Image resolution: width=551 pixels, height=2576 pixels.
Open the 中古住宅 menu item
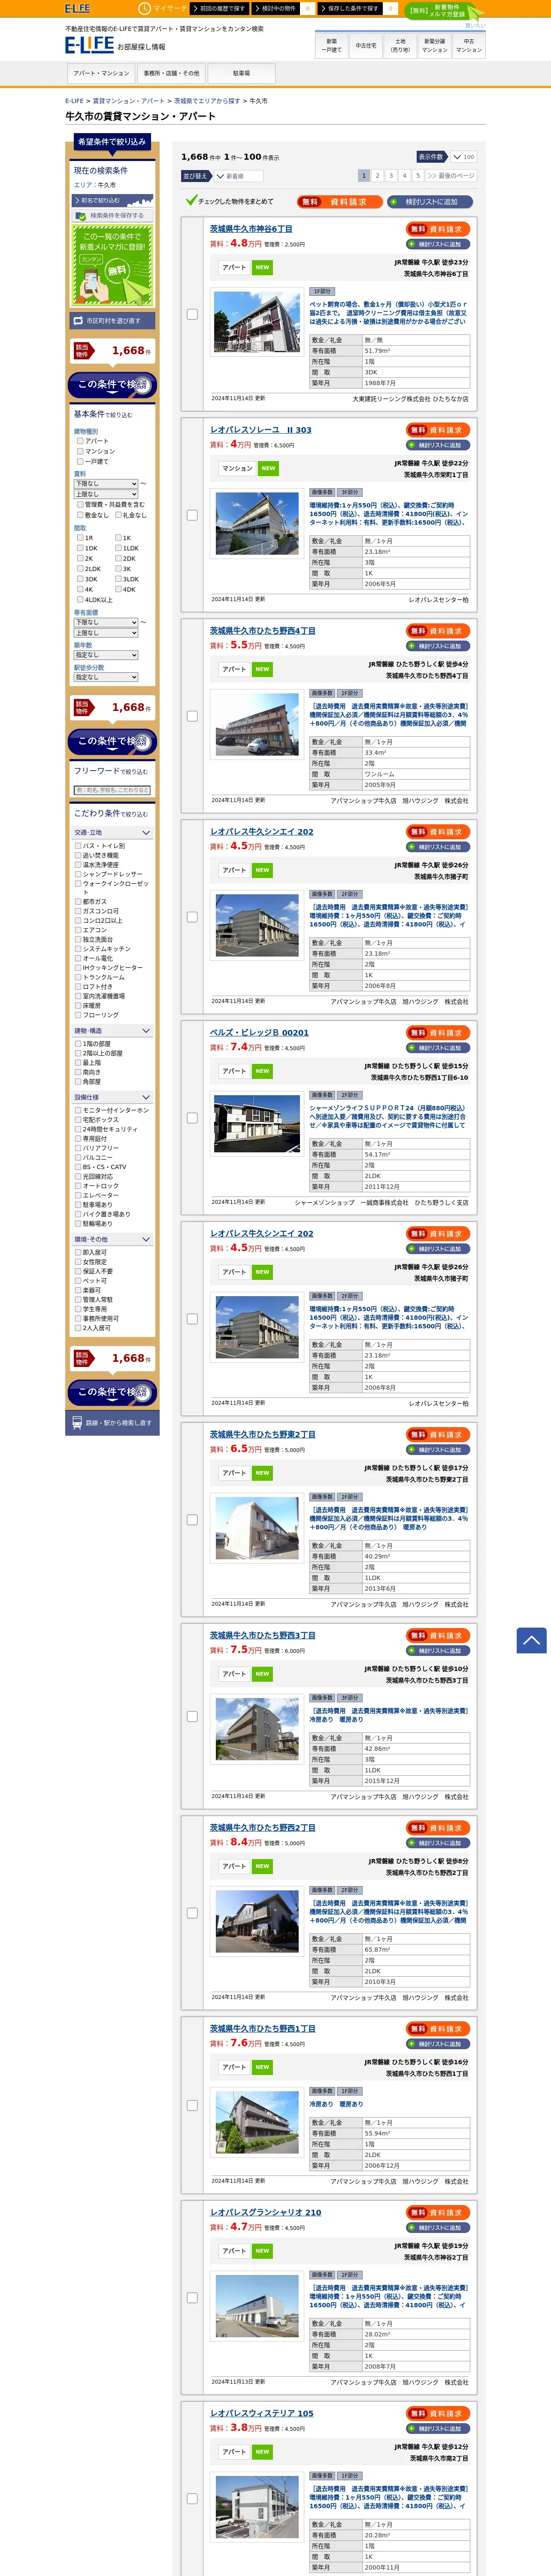(x=366, y=45)
